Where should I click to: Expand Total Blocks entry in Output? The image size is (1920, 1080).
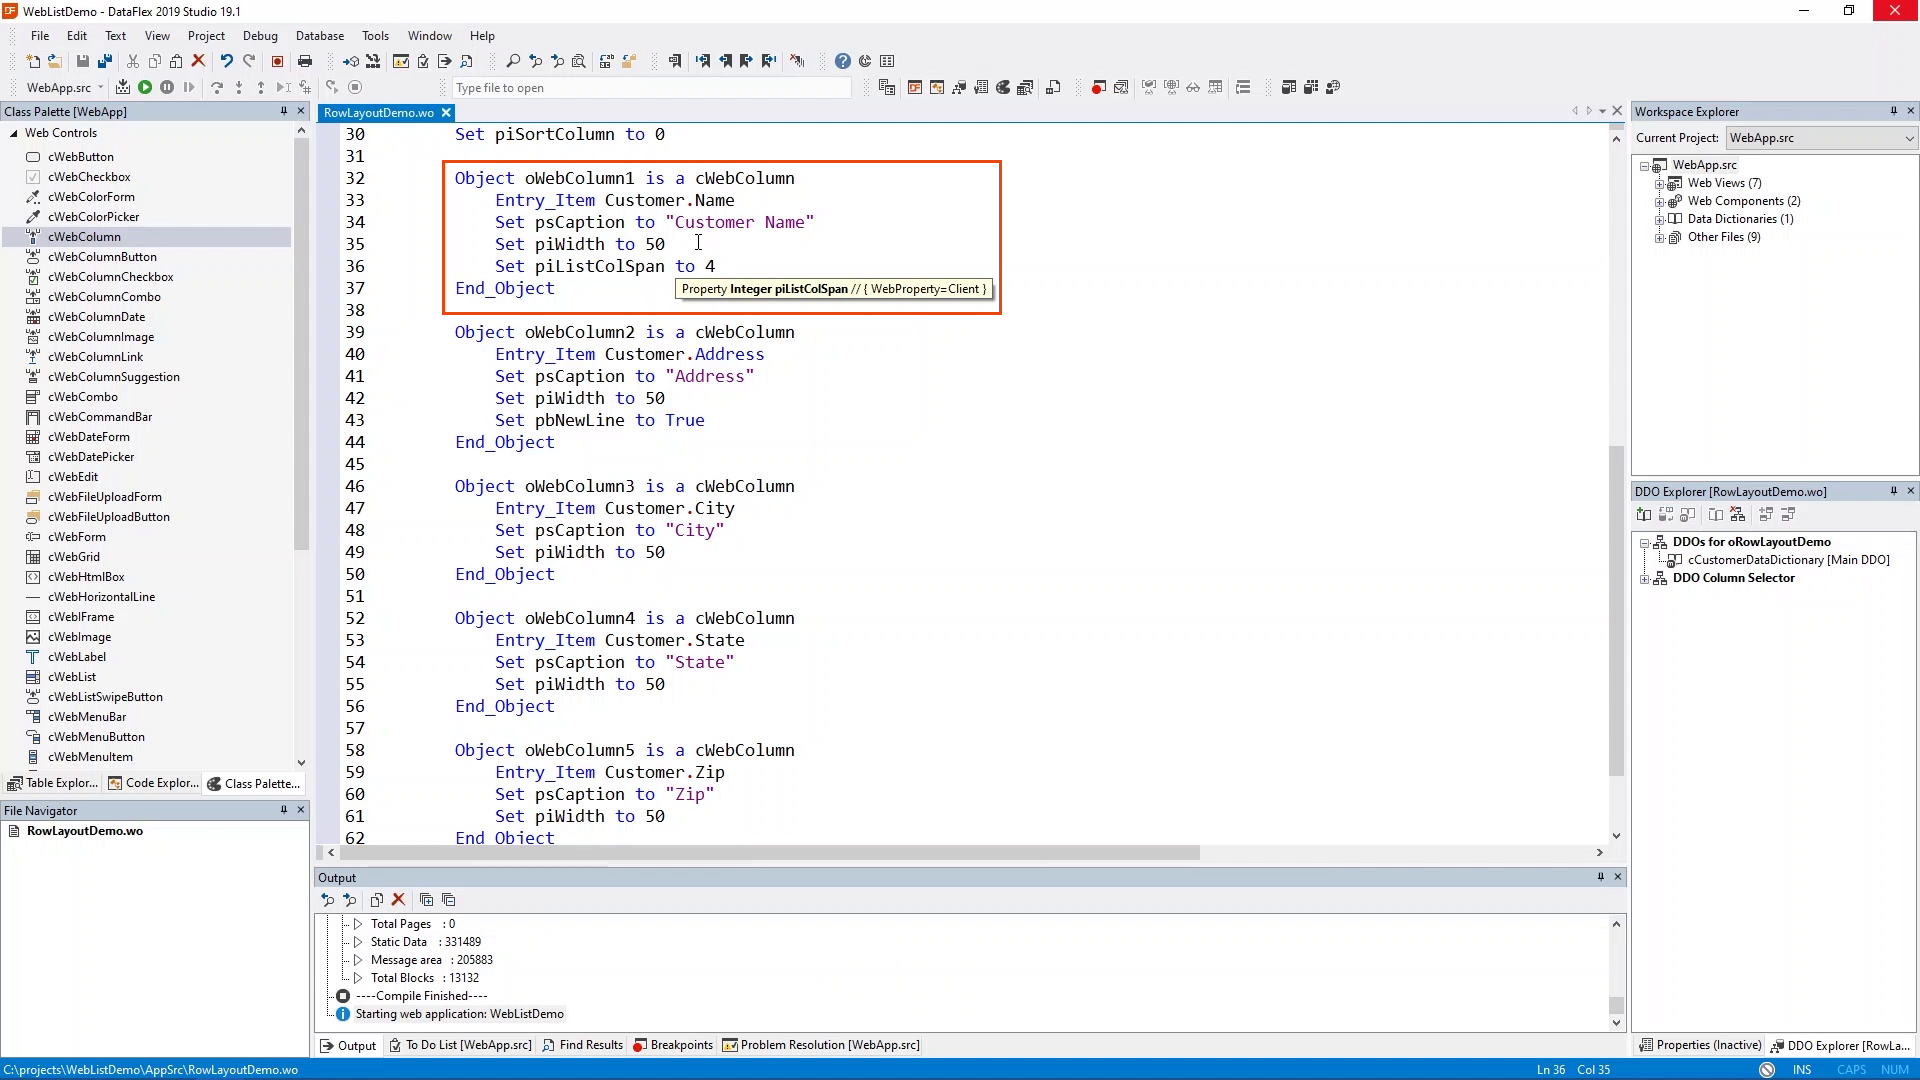click(358, 978)
